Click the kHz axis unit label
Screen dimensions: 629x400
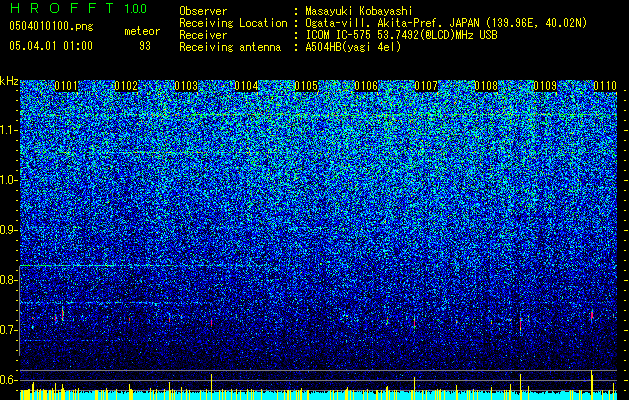pyautogui.click(x=9, y=81)
